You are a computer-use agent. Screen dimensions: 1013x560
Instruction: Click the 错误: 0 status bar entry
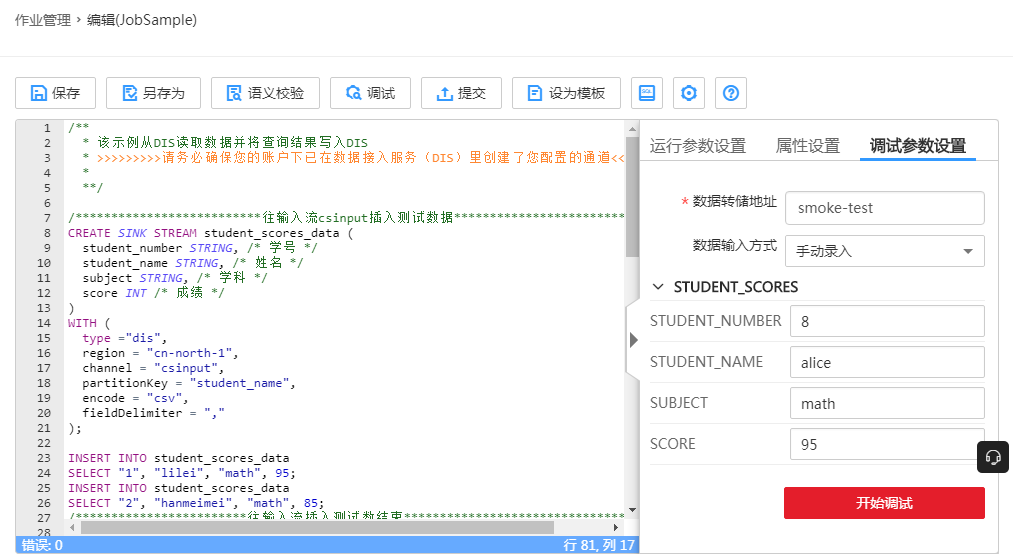point(42,545)
